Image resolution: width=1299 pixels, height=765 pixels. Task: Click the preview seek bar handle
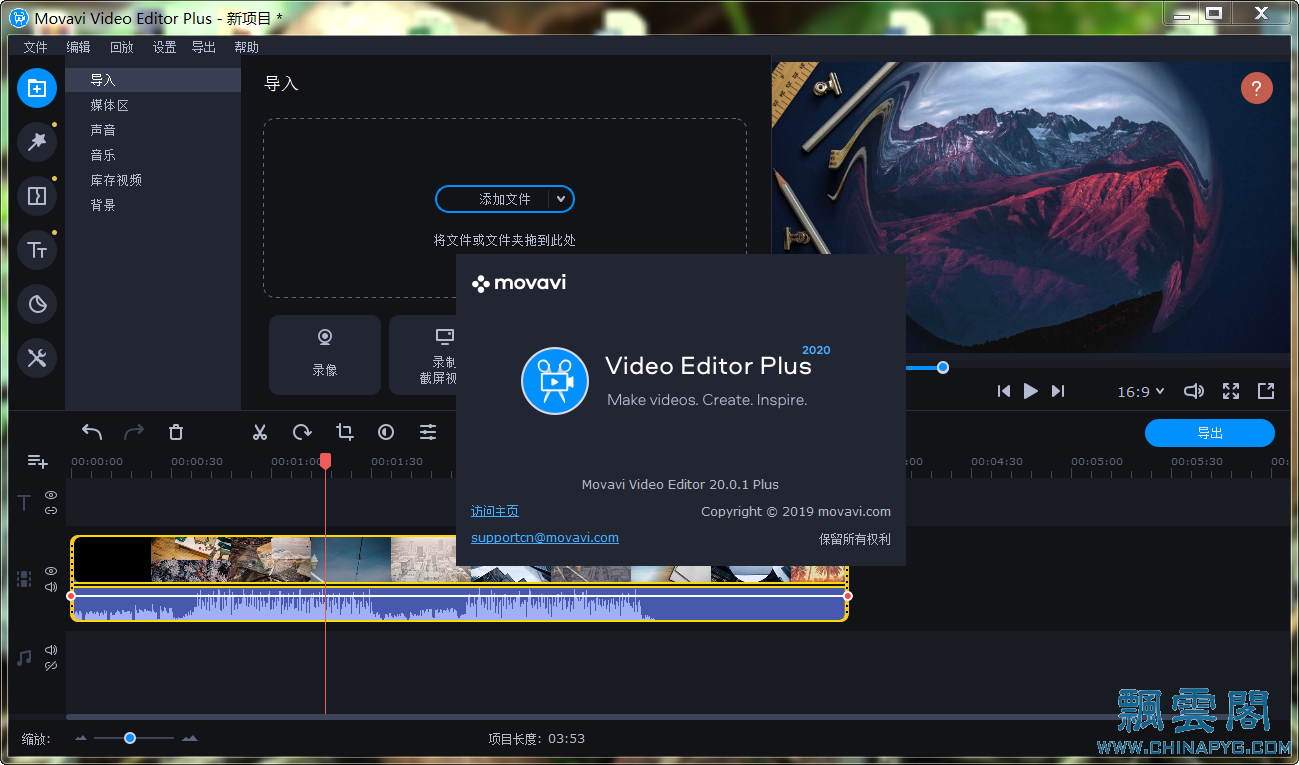coord(942,368)
